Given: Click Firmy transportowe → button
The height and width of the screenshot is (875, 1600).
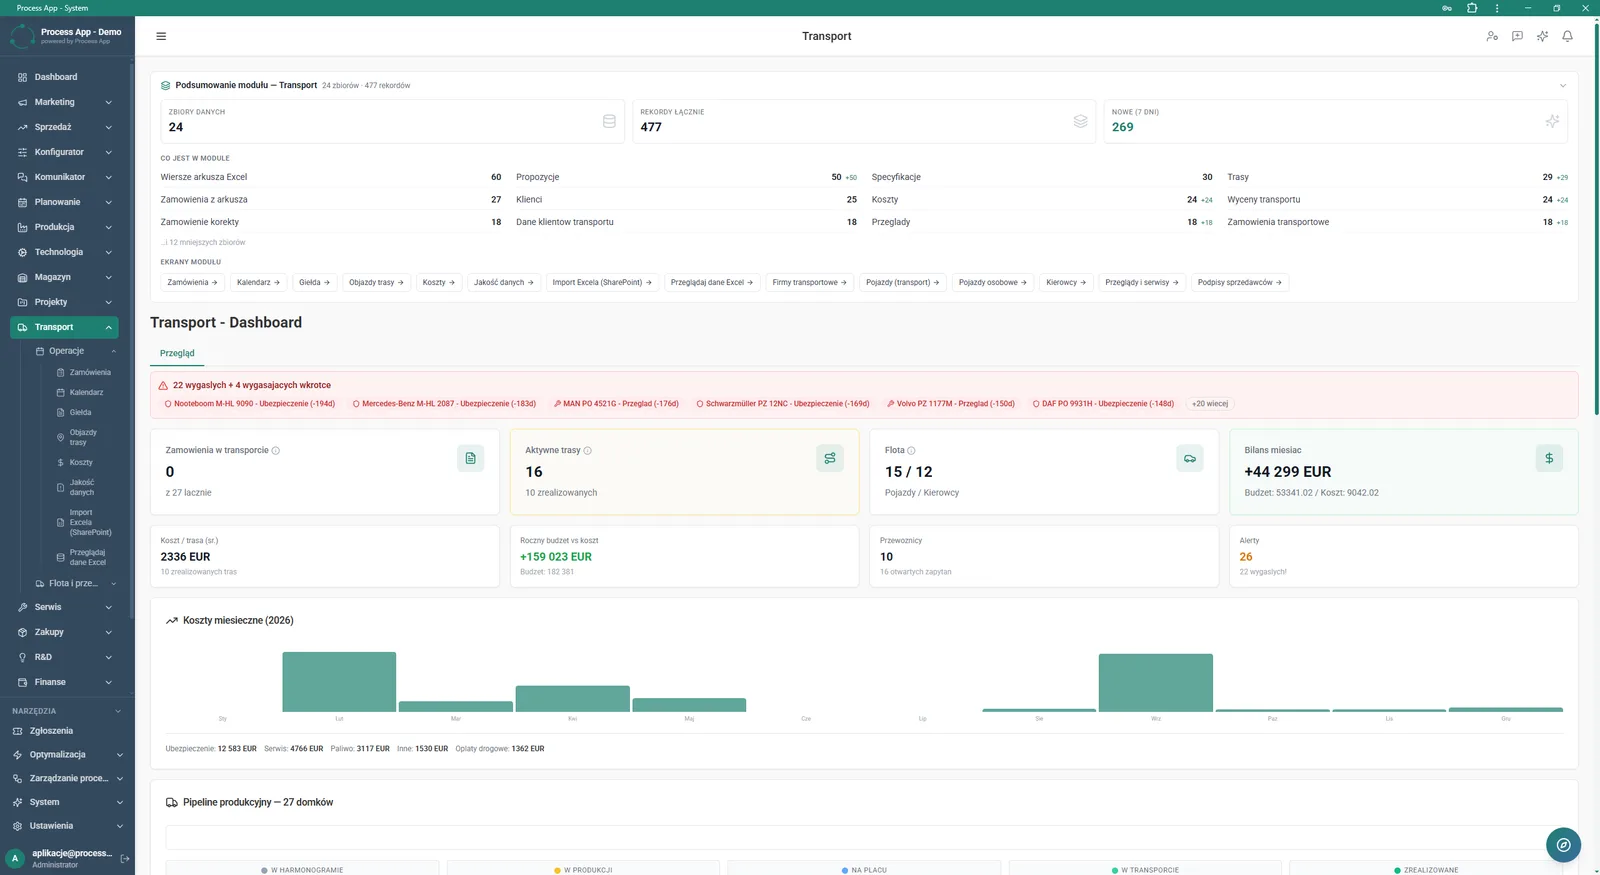Looking at the screenshot, I should click(x=809, y=282).
